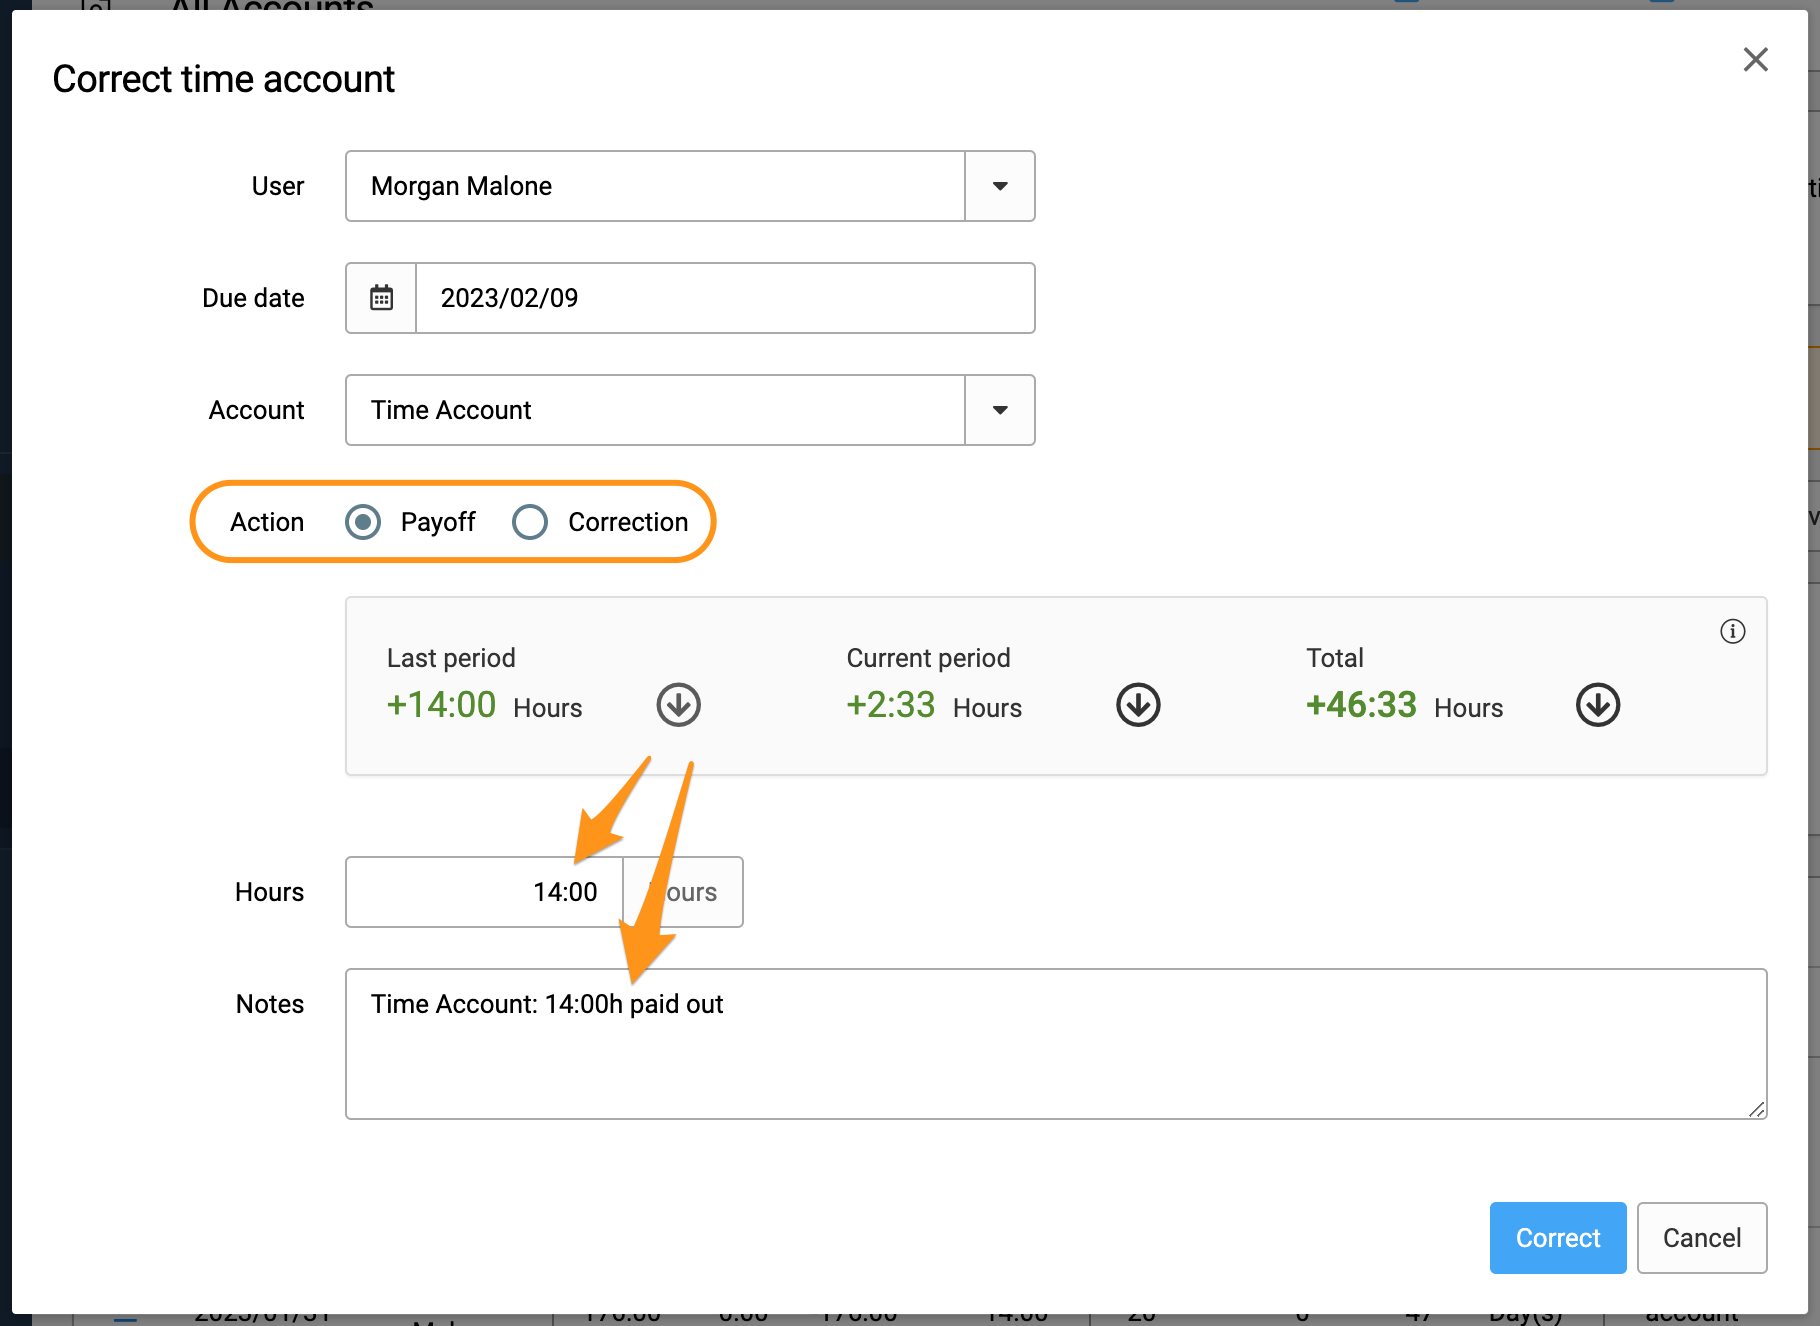Click the Correct time account title

pos(223,79)
